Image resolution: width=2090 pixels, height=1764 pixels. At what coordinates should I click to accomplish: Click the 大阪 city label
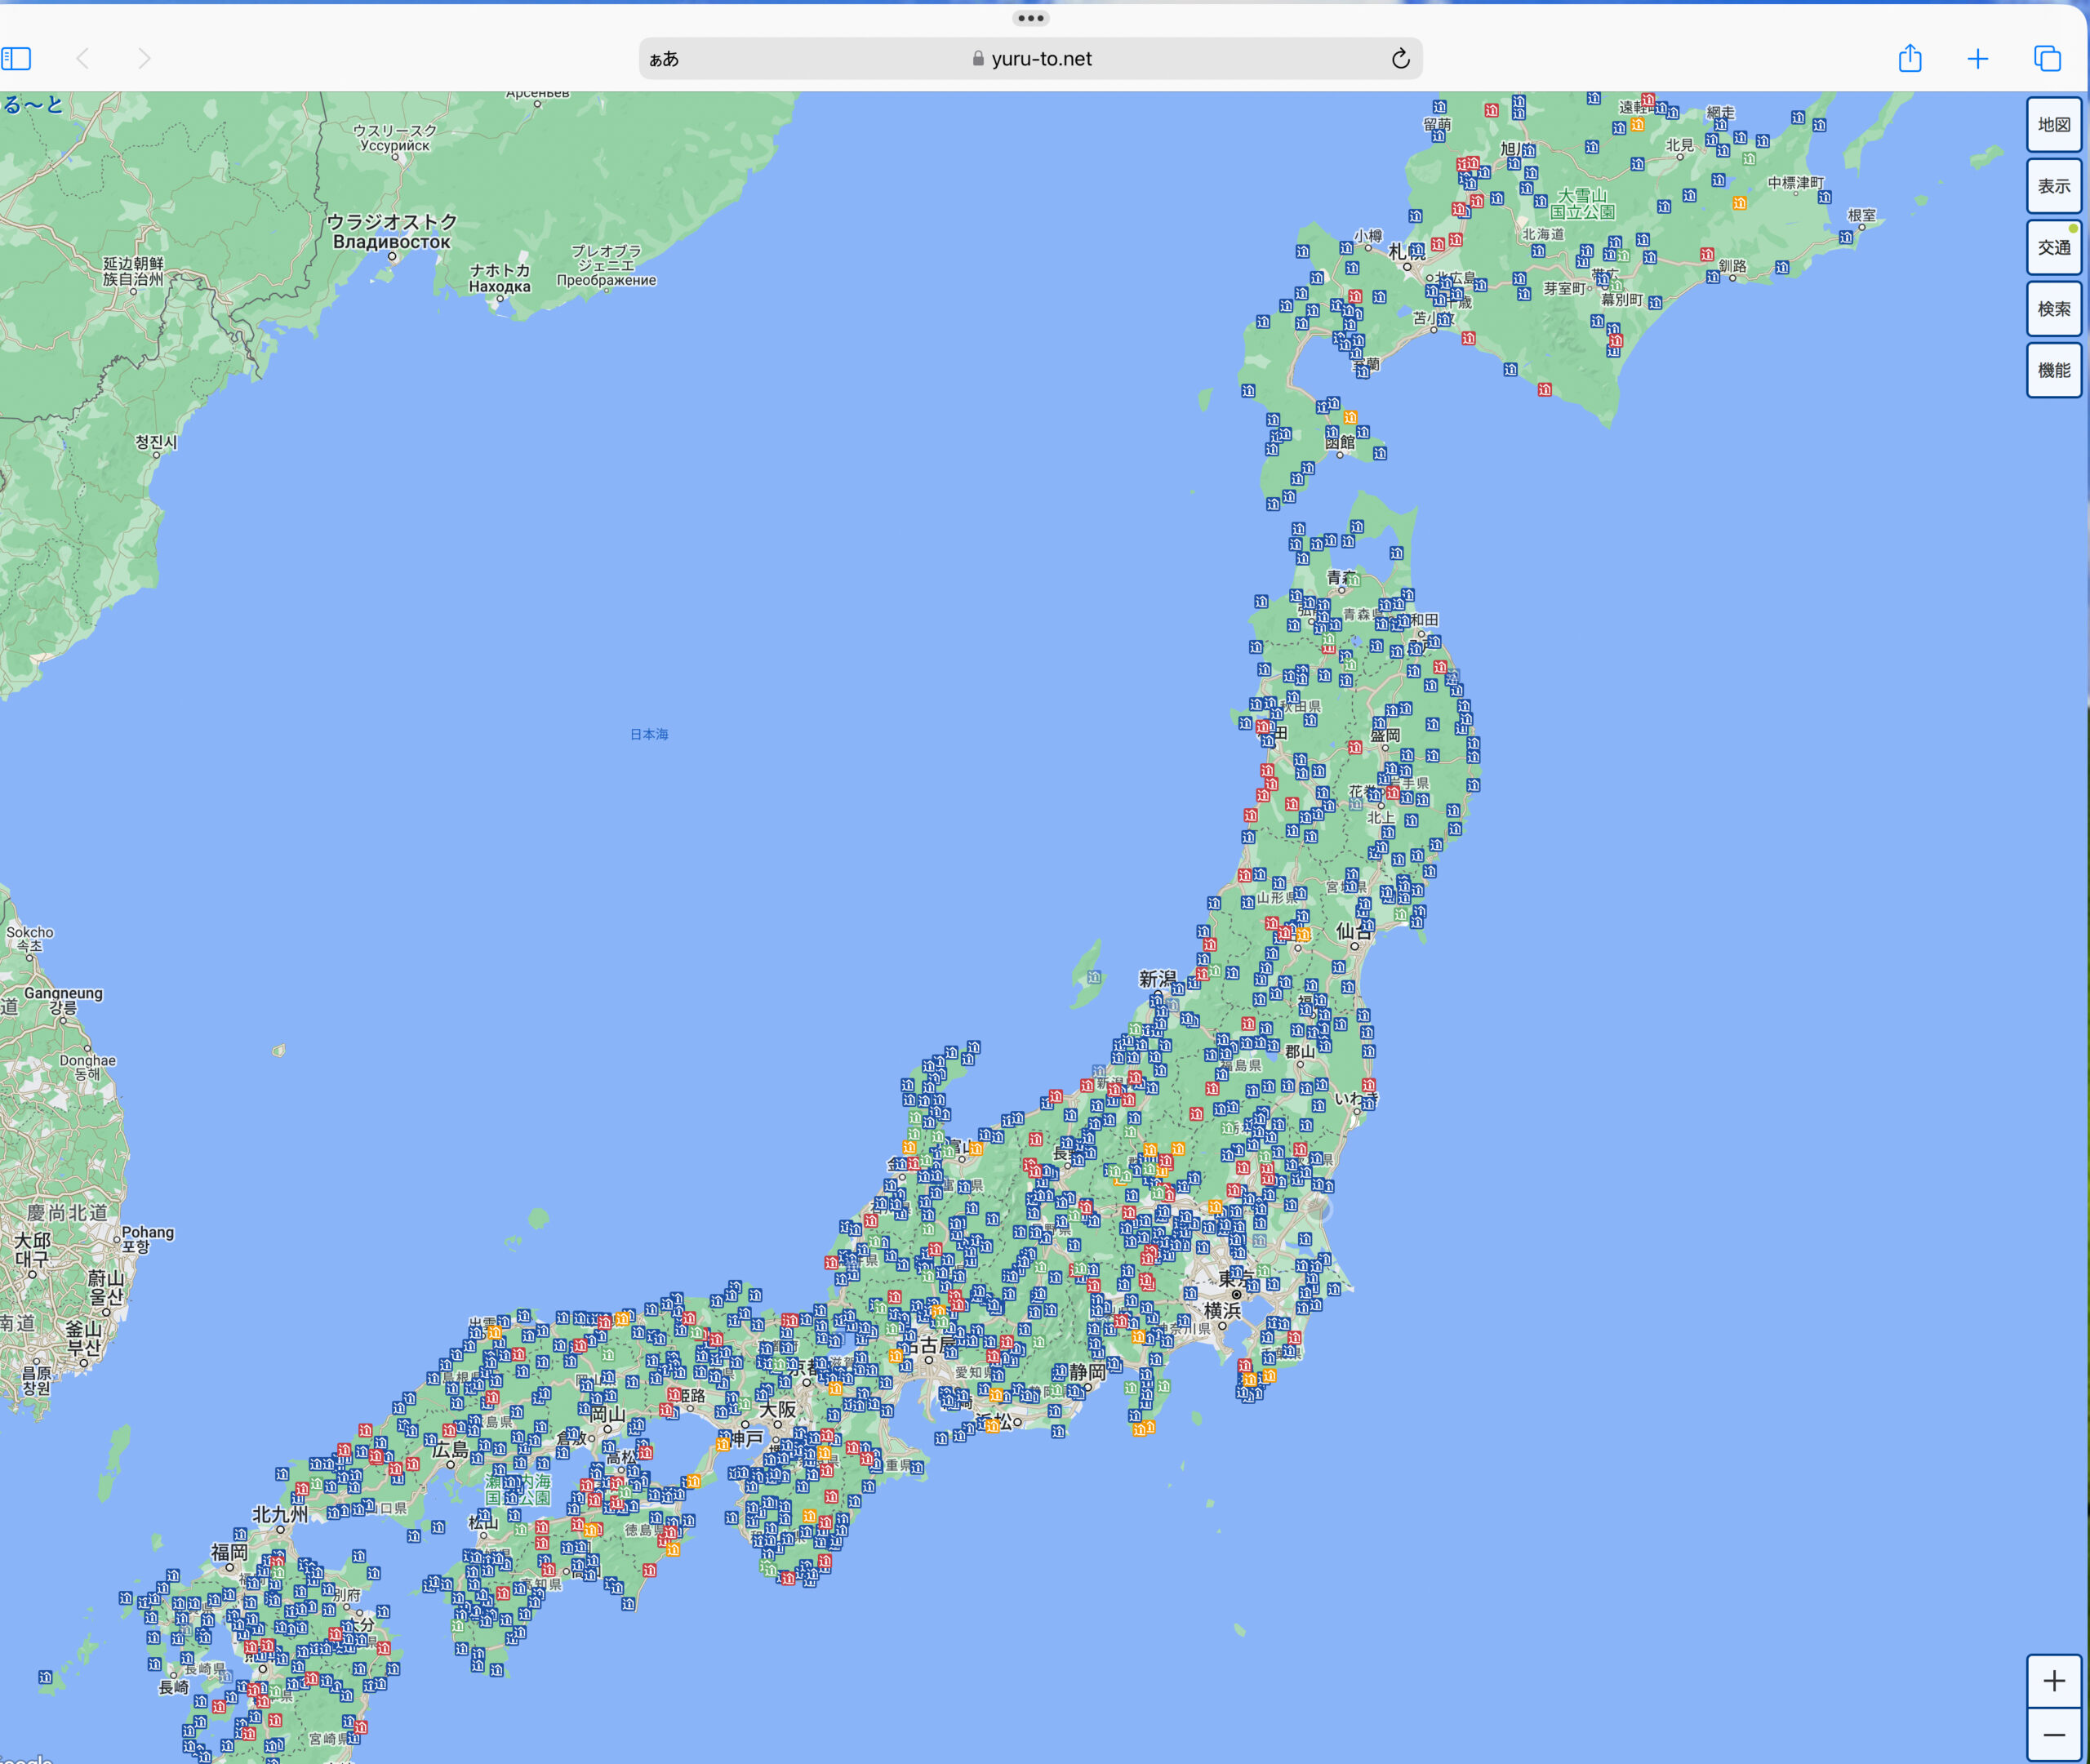click(777, 1409)
